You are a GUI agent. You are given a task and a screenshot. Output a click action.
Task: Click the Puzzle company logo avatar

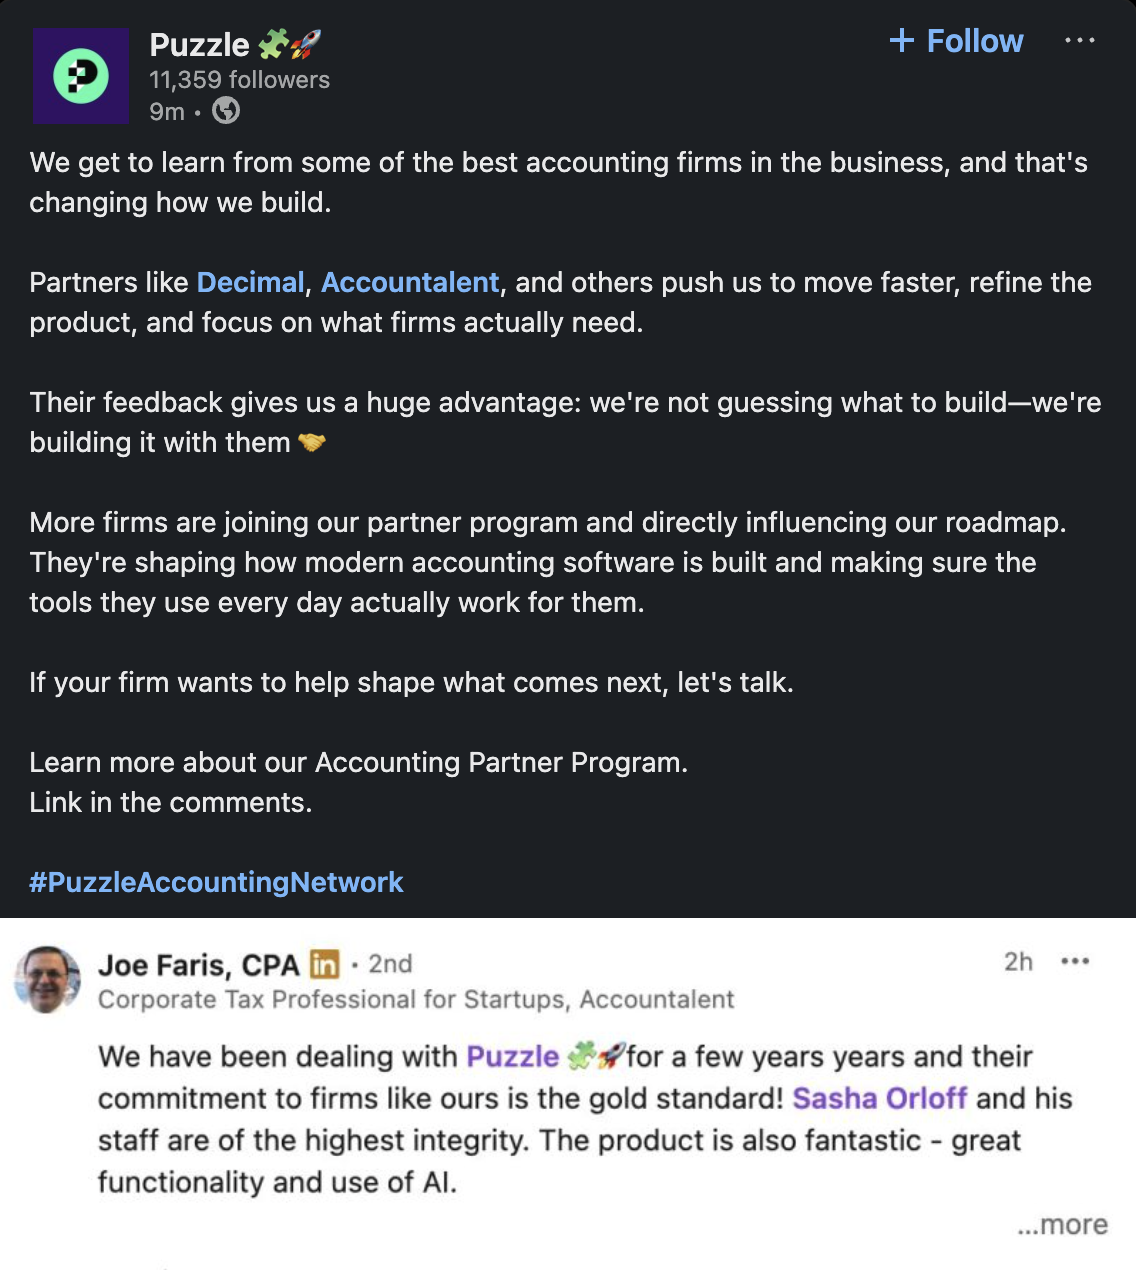[81, 76]
